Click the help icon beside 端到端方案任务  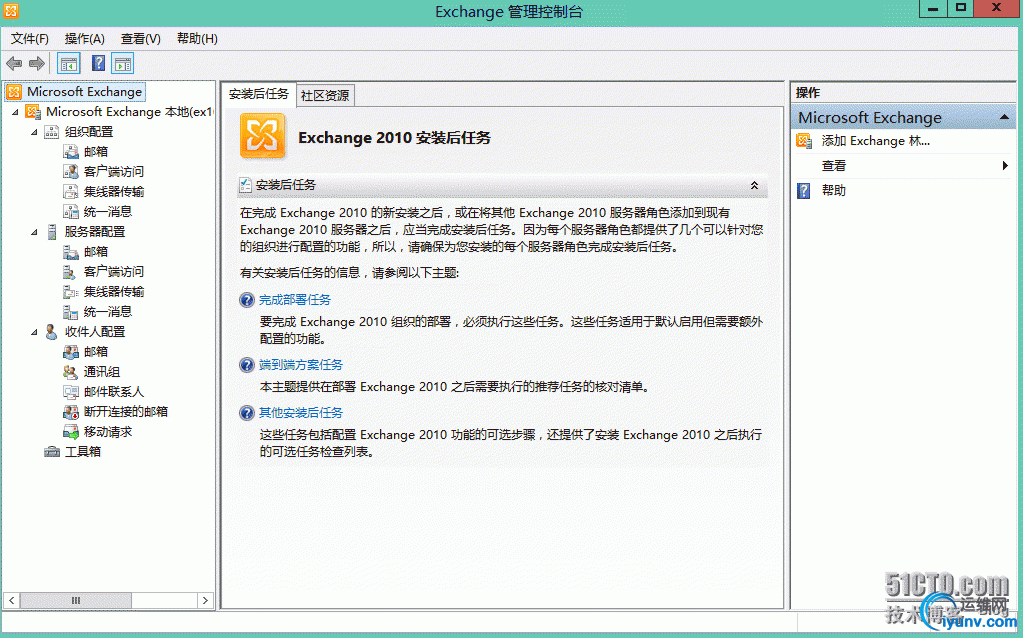coord(247,365)
